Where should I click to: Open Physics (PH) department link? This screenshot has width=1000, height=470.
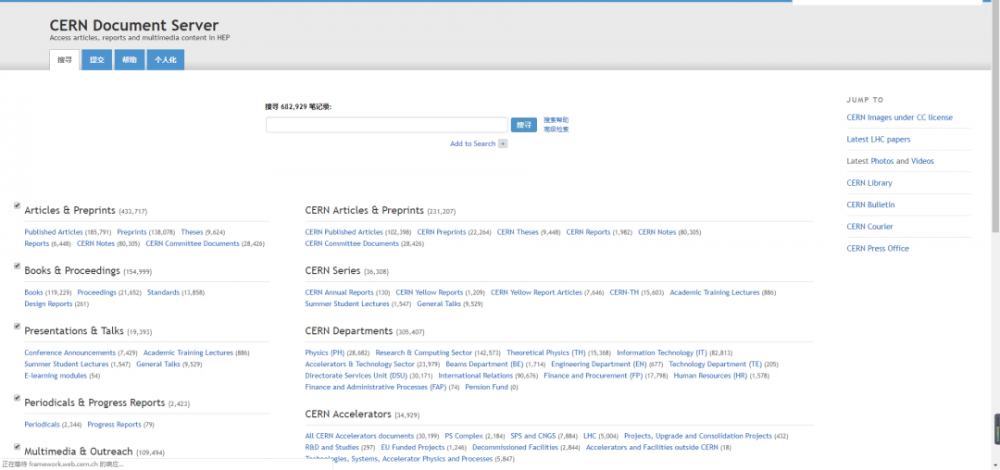(x=325, y=353)
